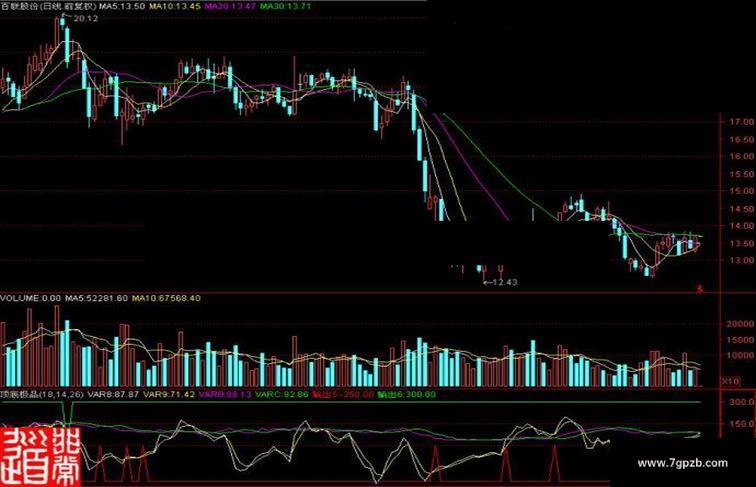Image resolution: width=756 pixels, height=487 pixels.
Task: Select the green MA30:13.71 label
Action: pos(285,6)
